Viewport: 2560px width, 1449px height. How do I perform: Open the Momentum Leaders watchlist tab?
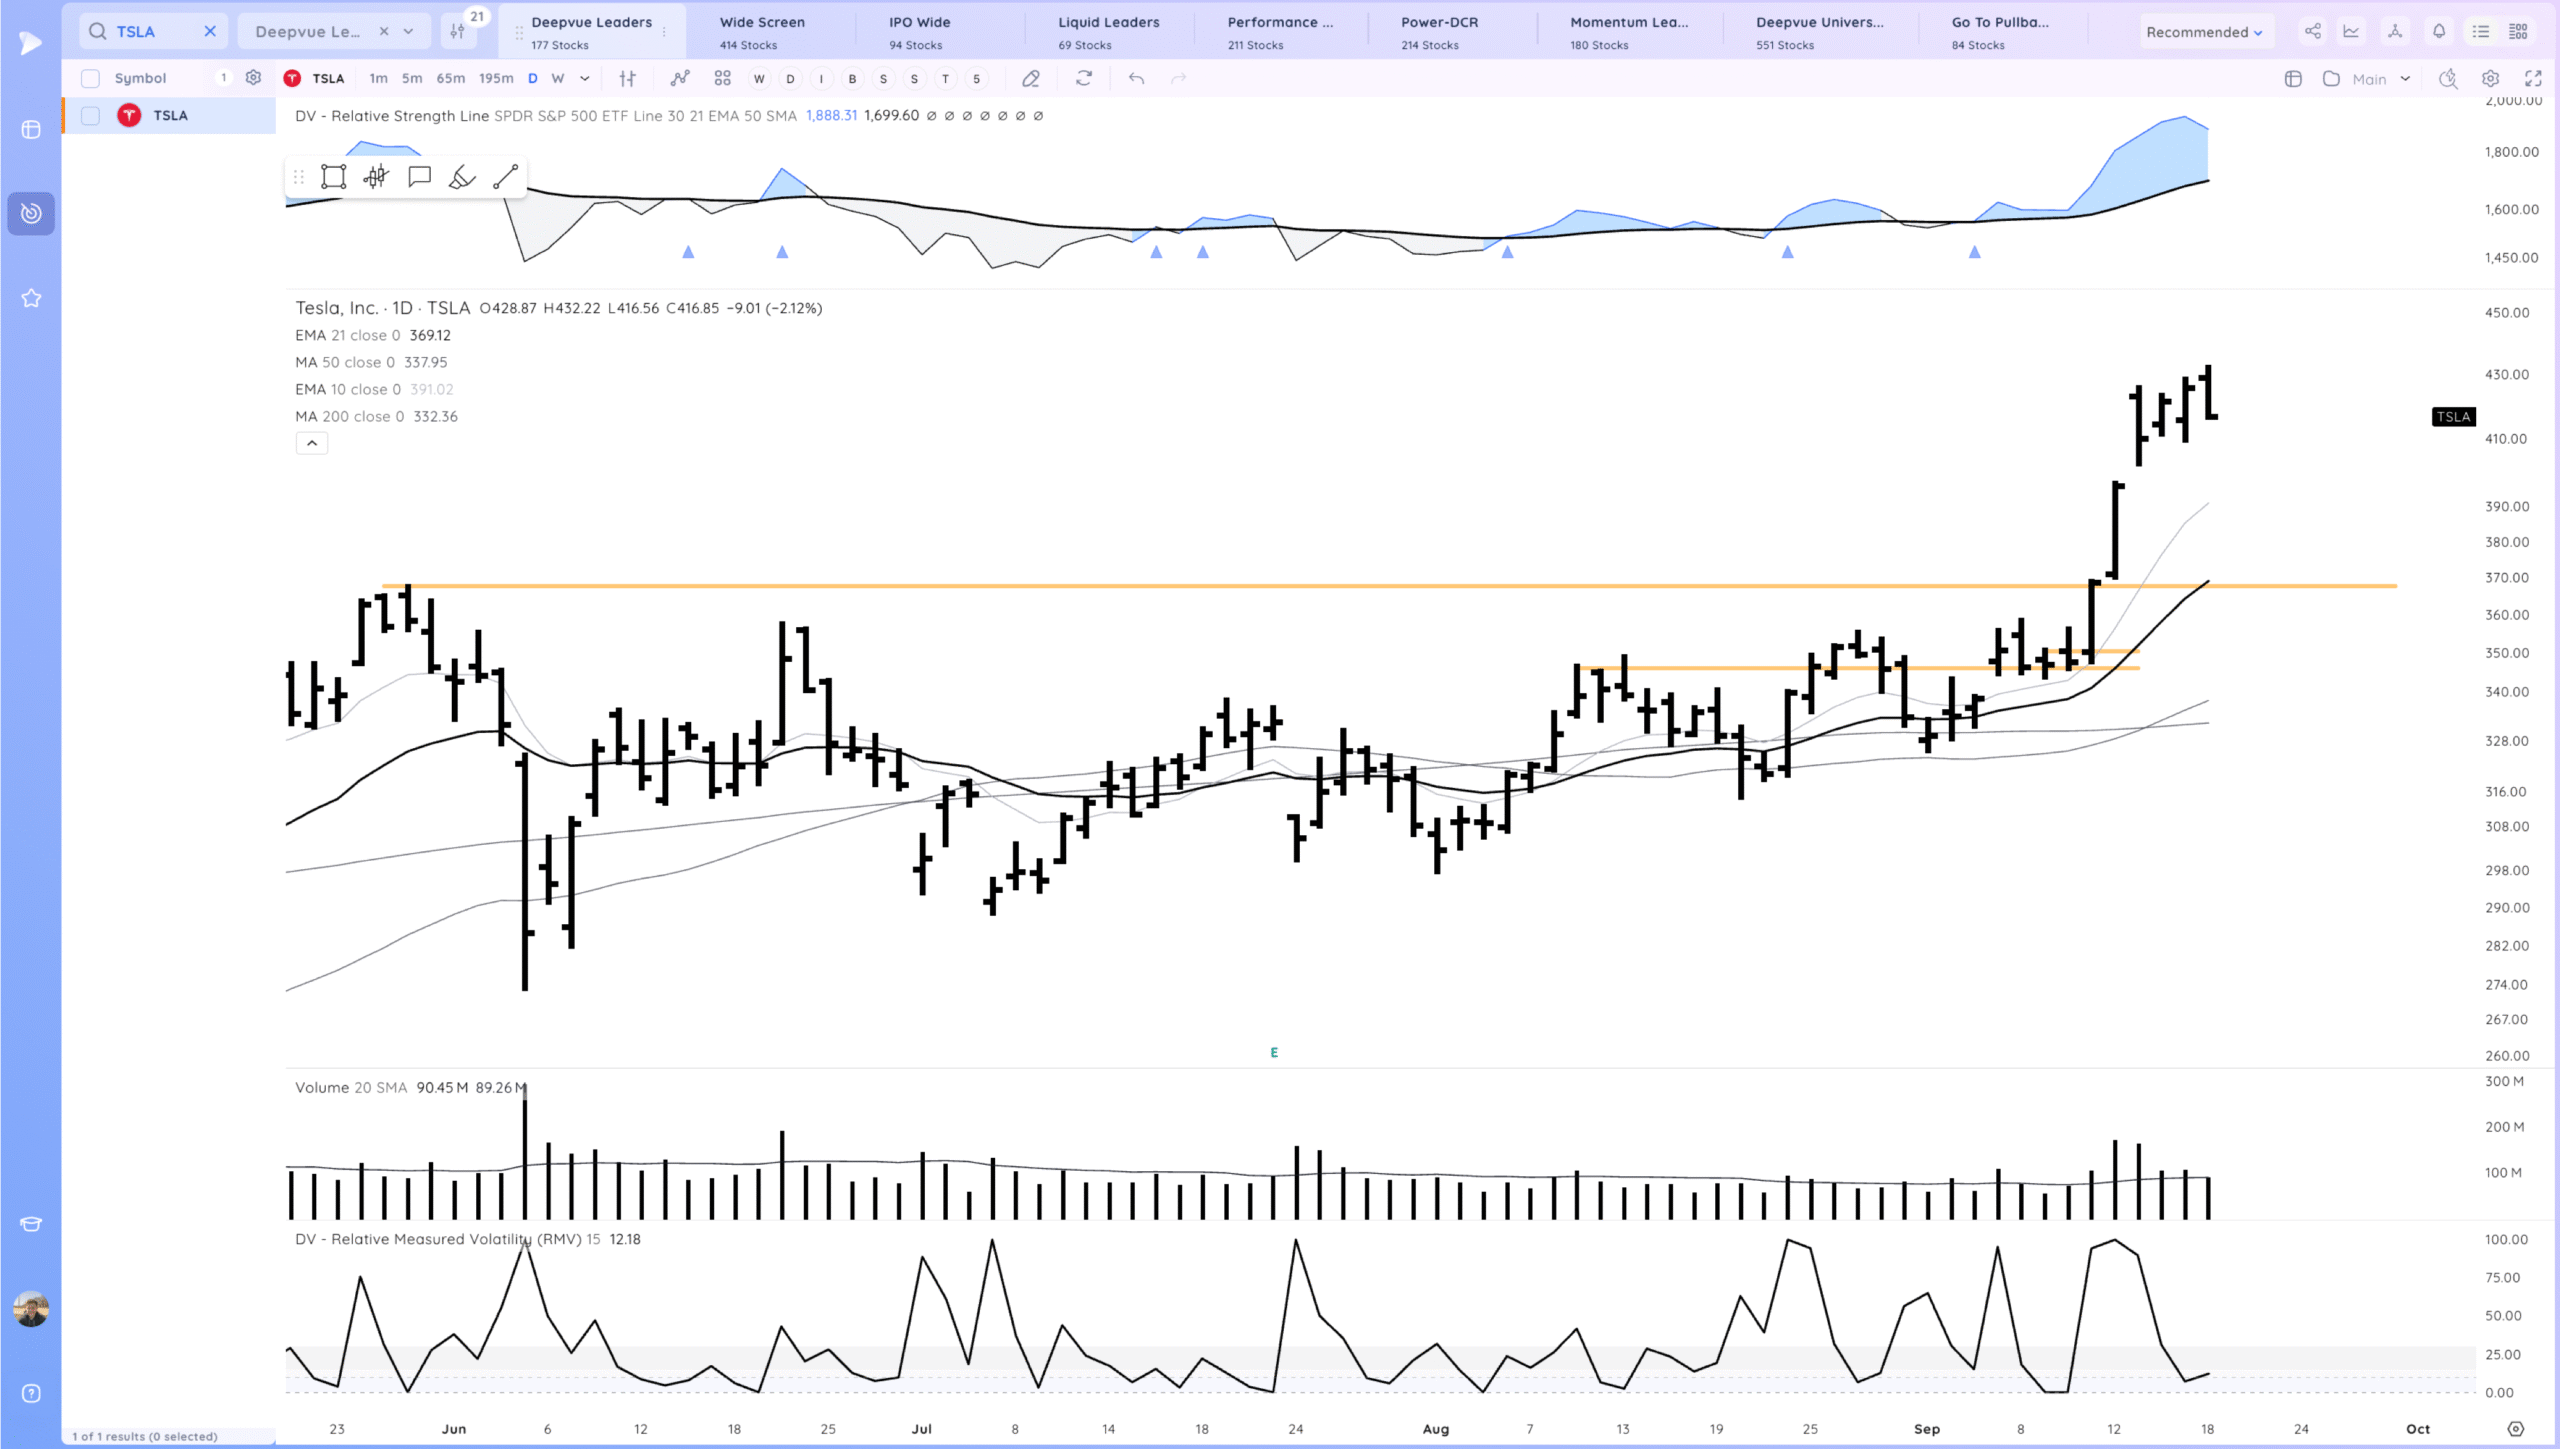(x=1628, y=32)
